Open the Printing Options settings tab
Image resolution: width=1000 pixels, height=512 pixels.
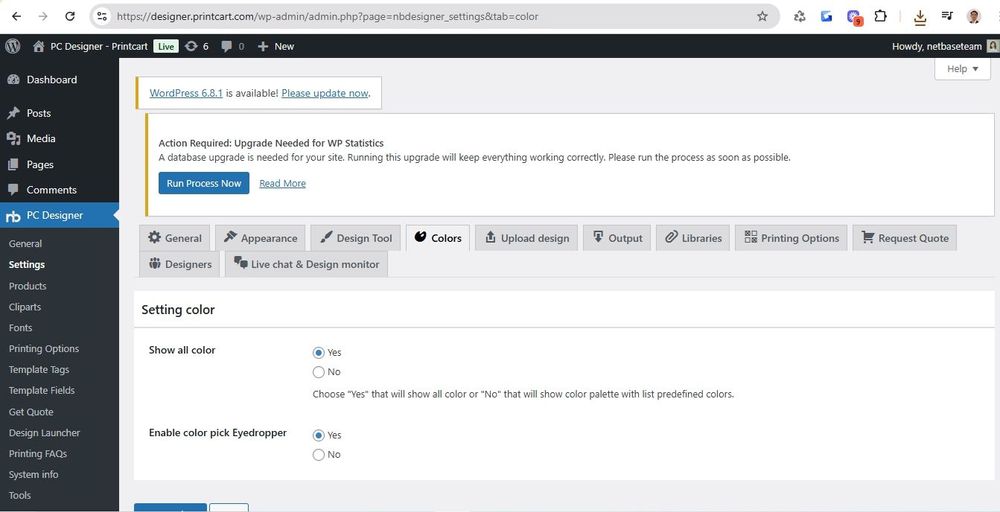coord(791,238)
